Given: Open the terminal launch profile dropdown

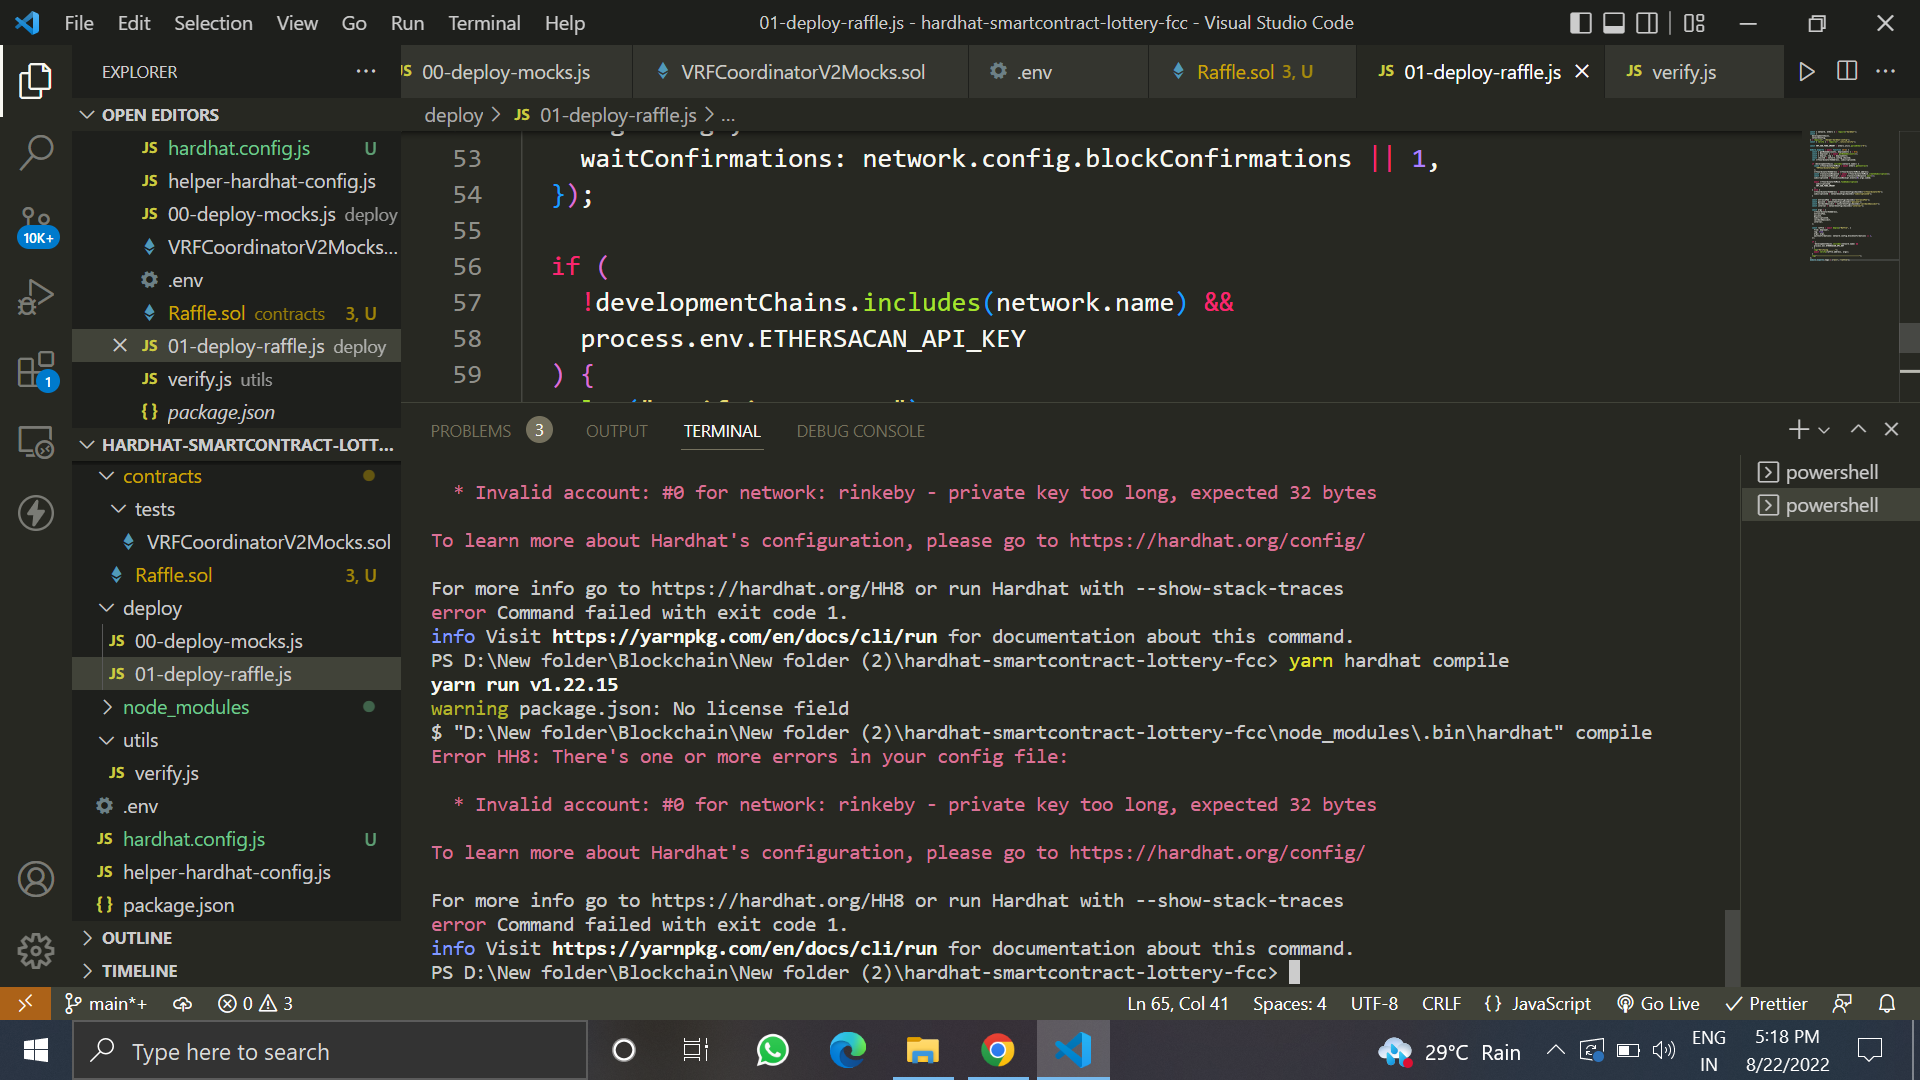Looking at the screenshot, I should click(x=1824, y=430).
